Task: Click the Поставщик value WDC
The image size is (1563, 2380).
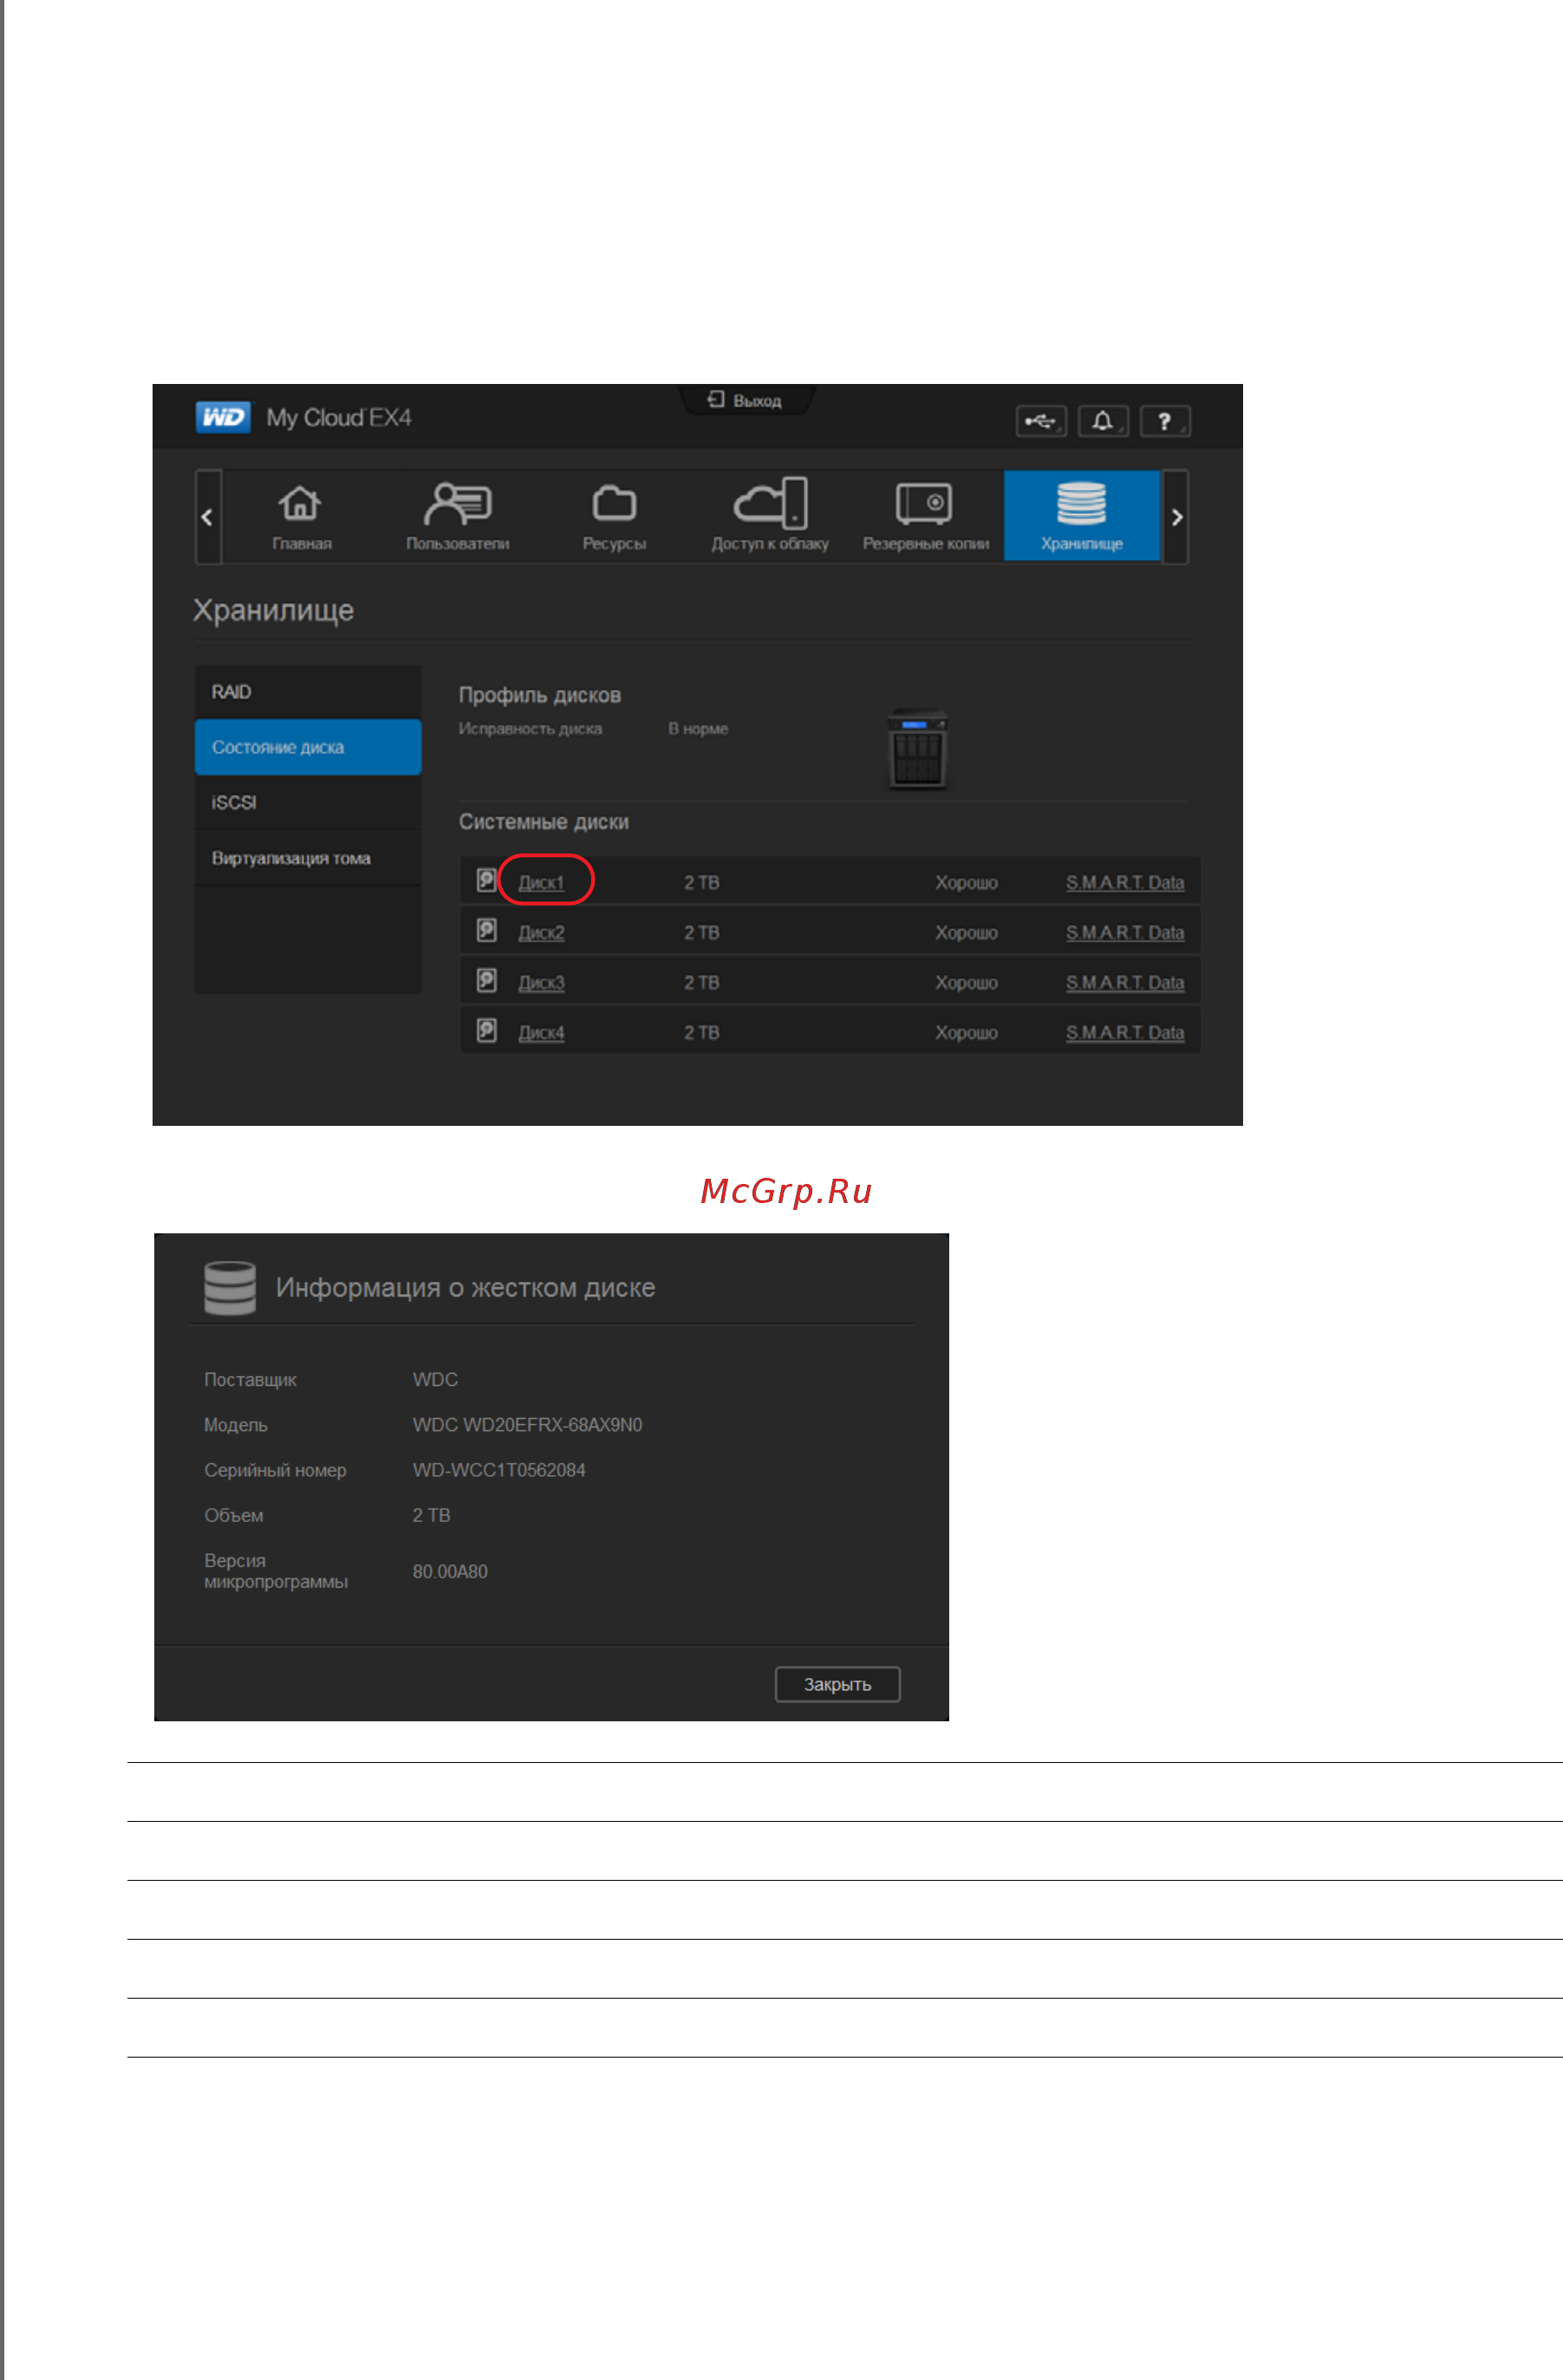Action: 435,1379
